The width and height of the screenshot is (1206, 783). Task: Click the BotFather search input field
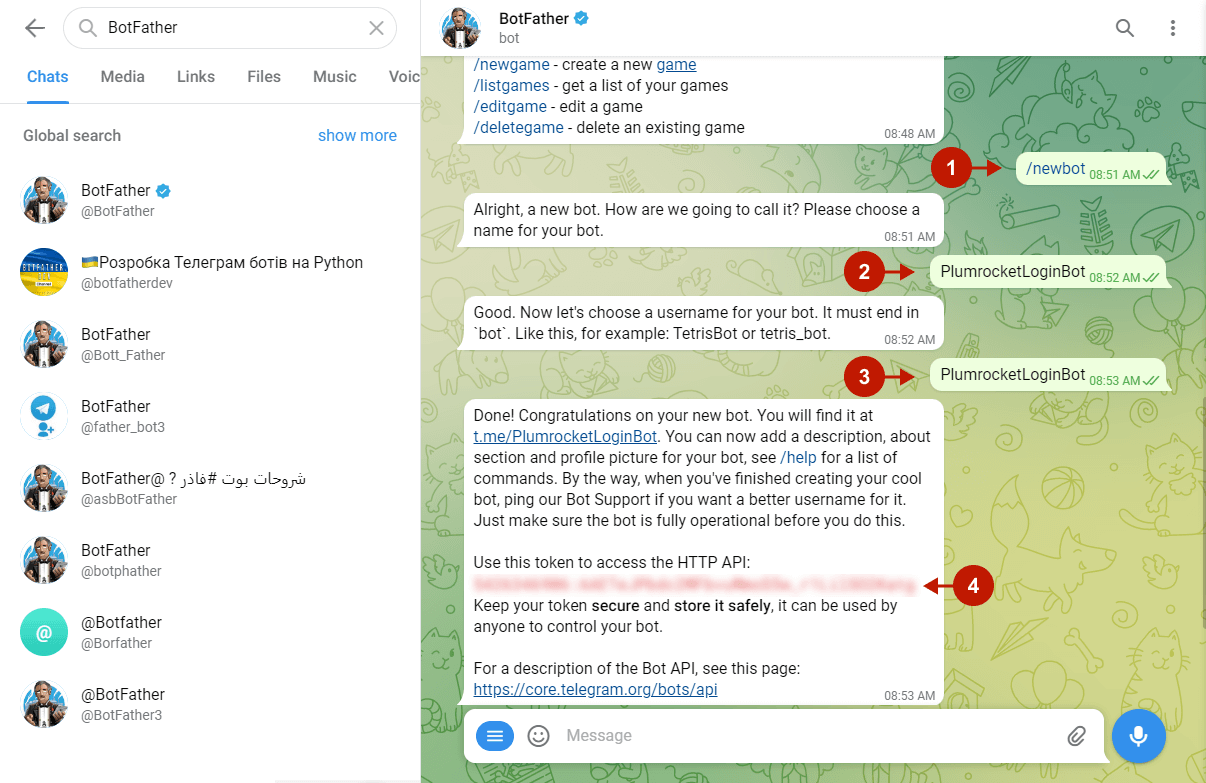tap(230, 28)
